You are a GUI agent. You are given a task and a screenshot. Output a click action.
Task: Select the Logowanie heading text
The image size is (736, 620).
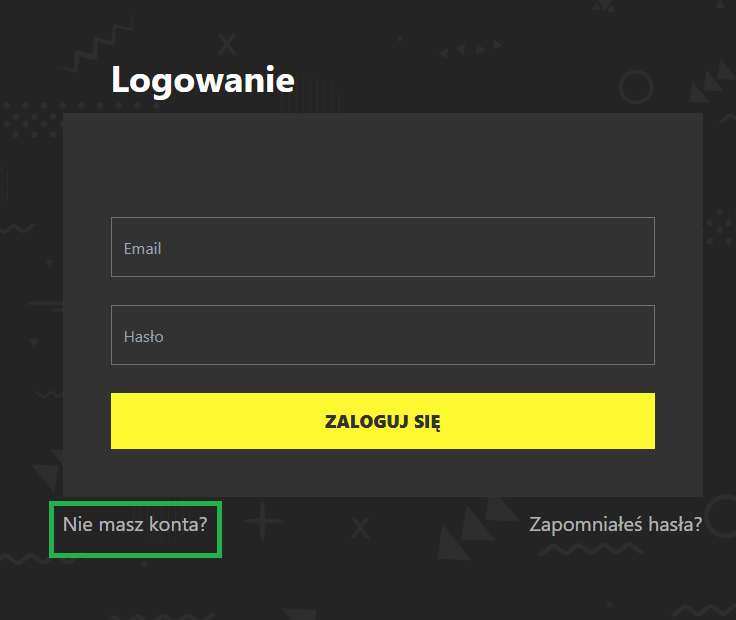point(203,80)
